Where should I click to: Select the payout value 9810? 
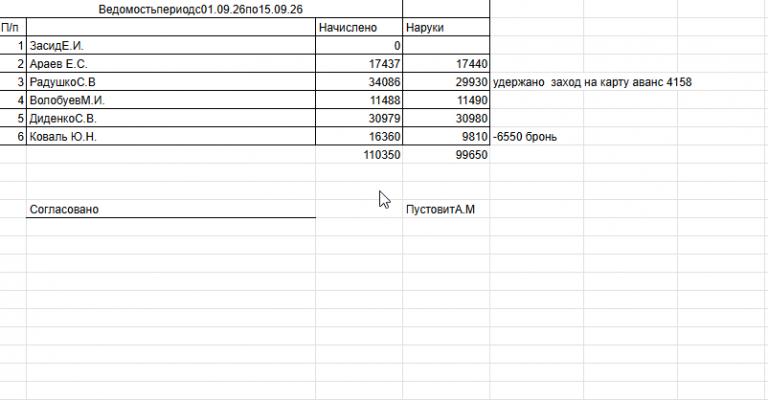(446, 136)
